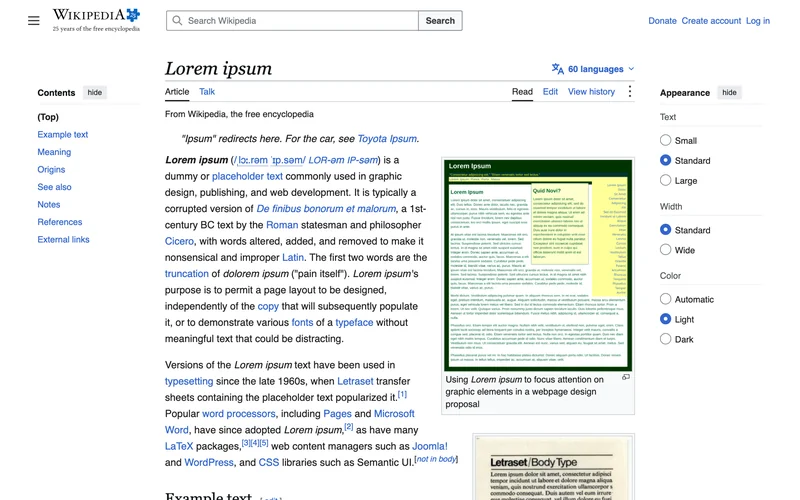Select Wide width option
Image resolution: width=800 pixels, height=500 pixels.
[665, 249]
